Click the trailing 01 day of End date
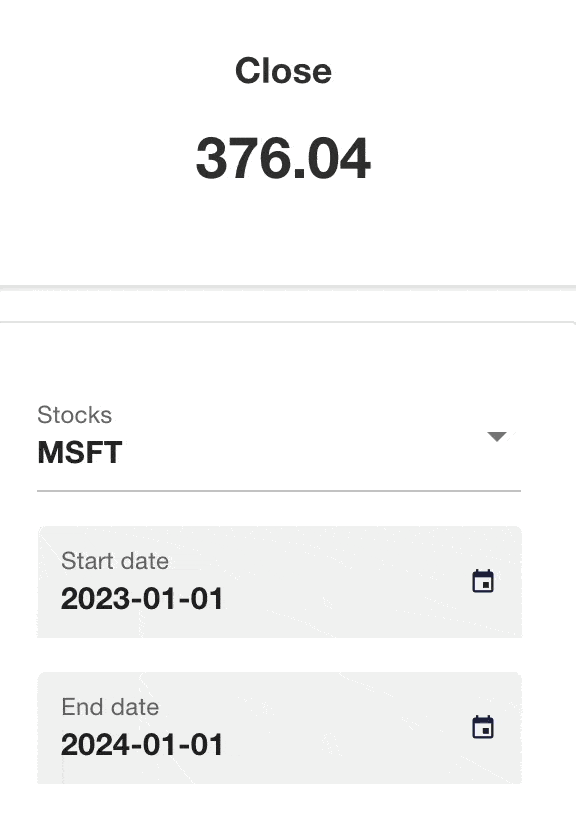This screenshot has height=816, width=576. tap(207, 744)
